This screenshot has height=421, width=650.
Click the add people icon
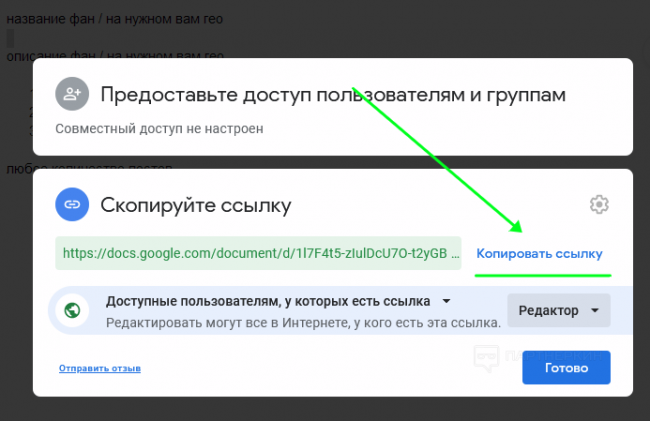(x=72, y=94)
